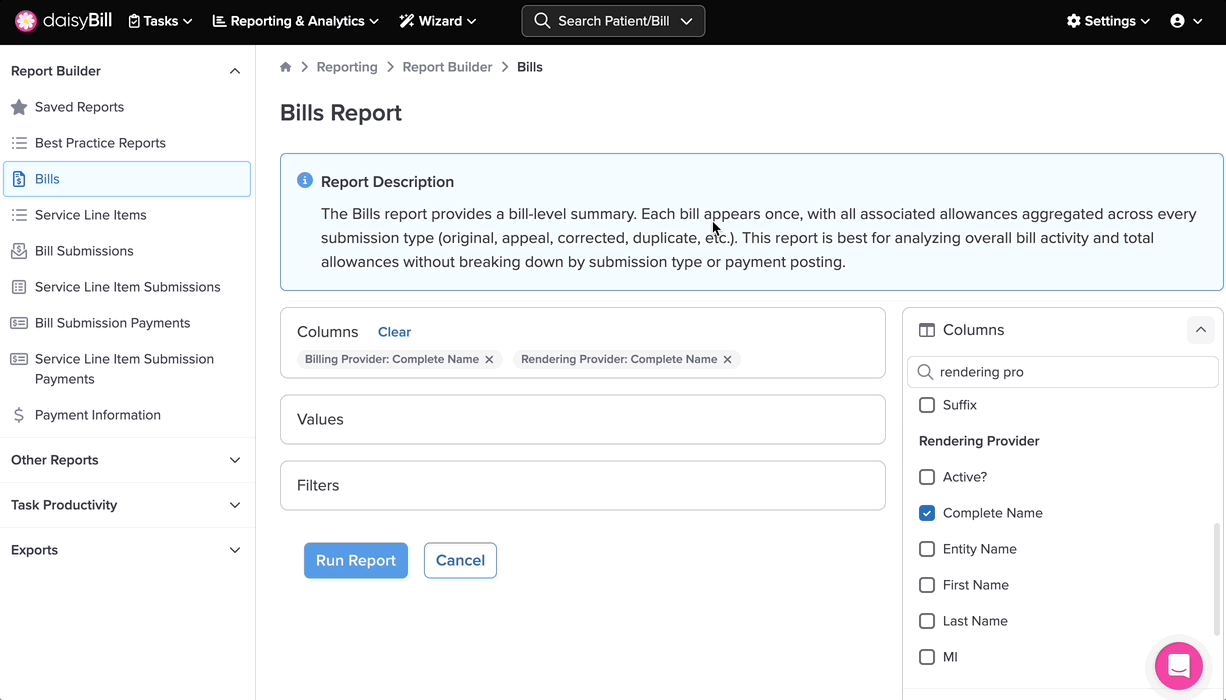Click the columns search input field

(x=1070, y=372)
